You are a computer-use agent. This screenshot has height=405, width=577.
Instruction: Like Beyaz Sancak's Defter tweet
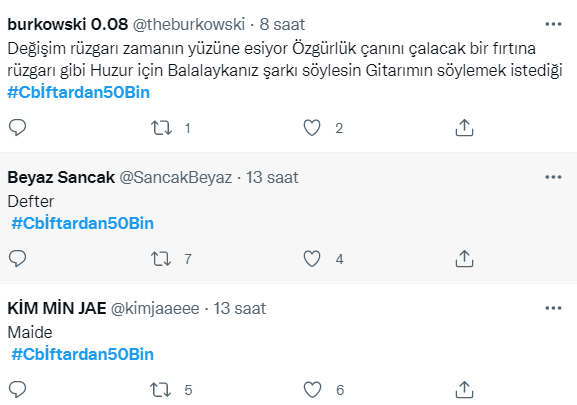pyautogui.click(x=312, y=259)
